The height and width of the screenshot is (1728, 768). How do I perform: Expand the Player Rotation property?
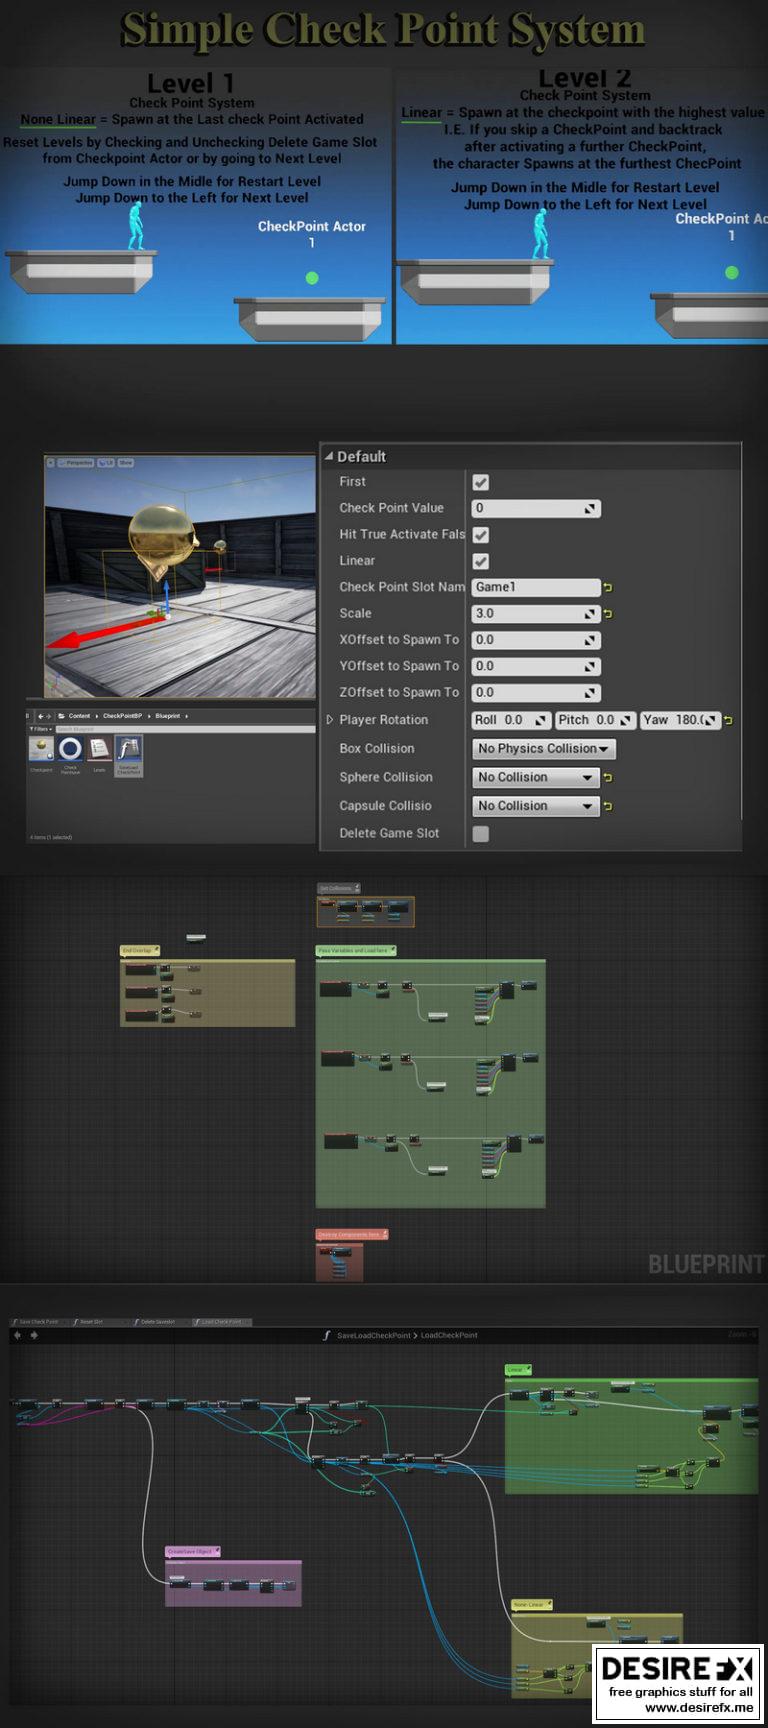tap(330, 719)
